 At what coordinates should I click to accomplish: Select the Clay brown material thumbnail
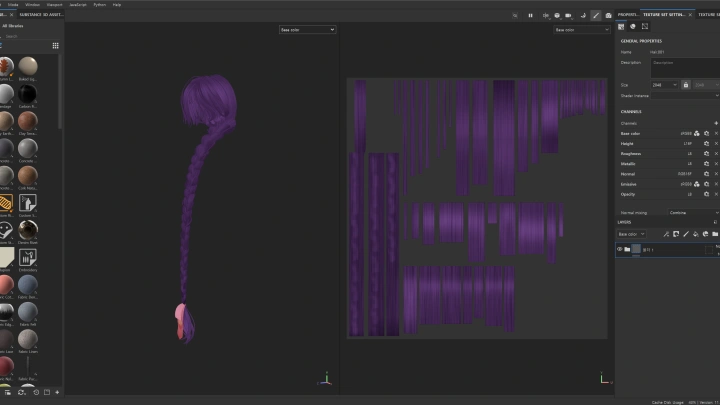(28, 121)
